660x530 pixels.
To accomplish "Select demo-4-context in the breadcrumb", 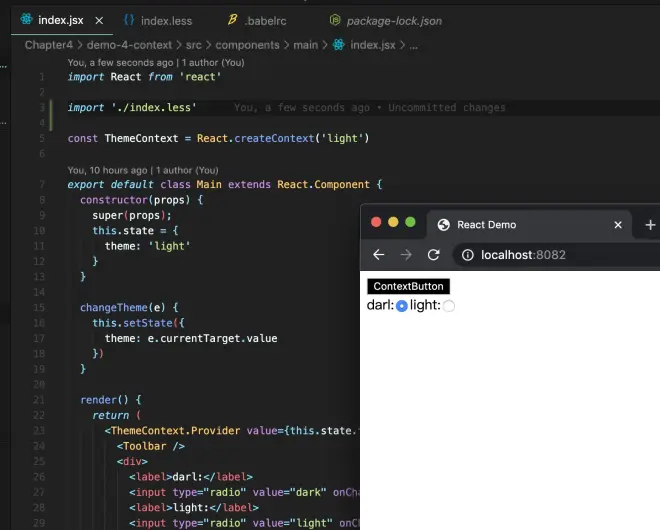I will pyautogui.click(x=129, y=45).
